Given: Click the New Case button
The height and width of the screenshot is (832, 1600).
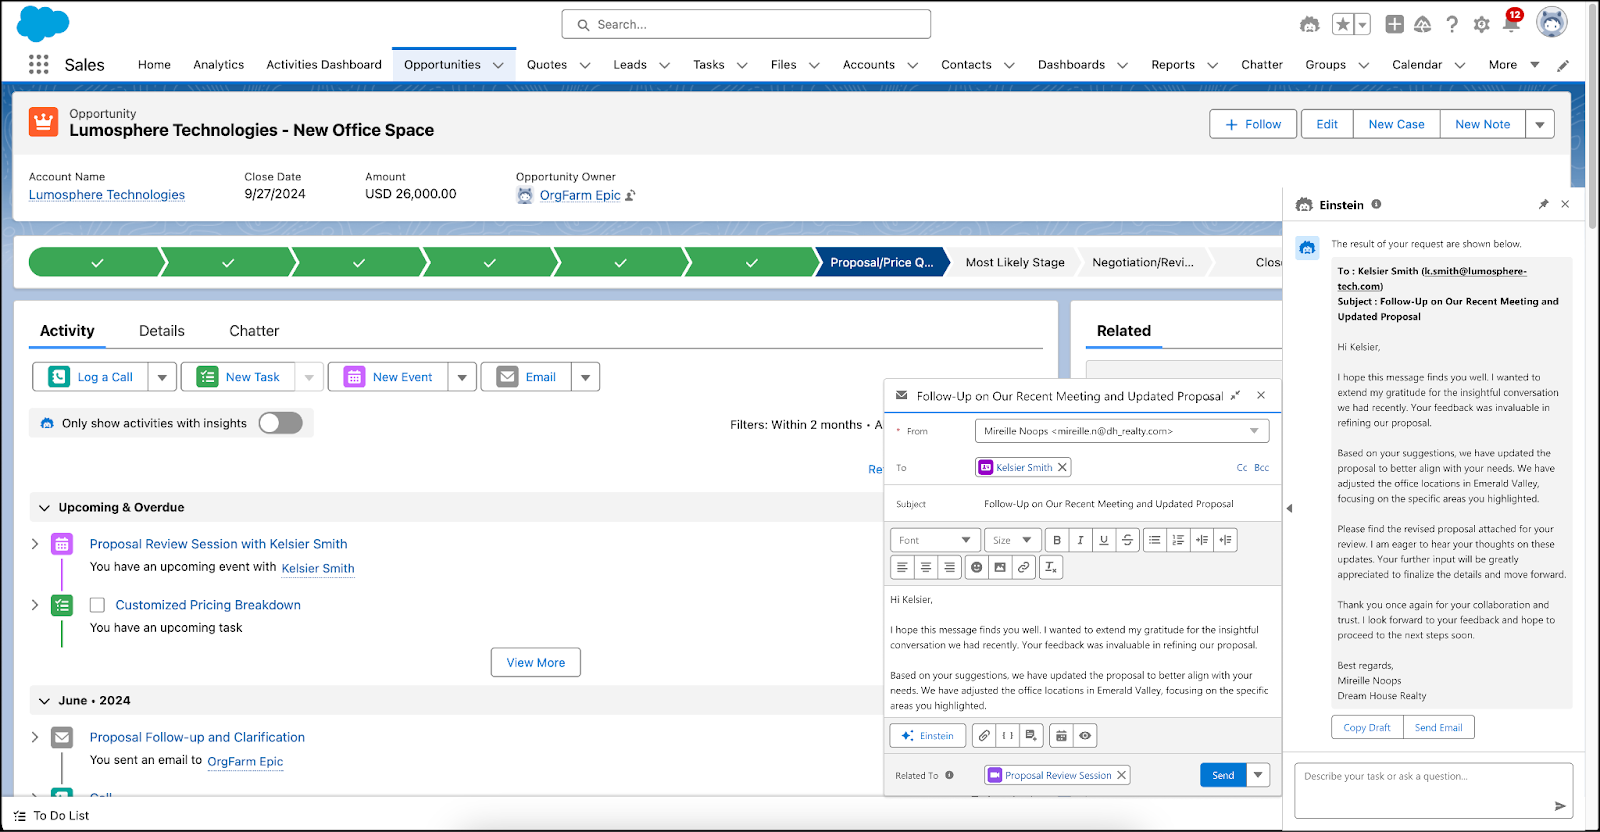Looking at the screenshot, I should [1396, 124].
